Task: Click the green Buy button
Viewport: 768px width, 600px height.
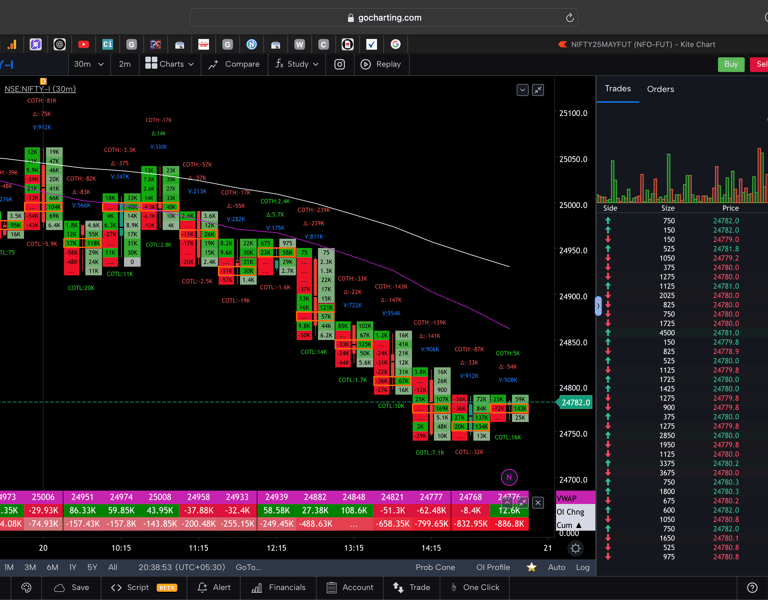Action: tap(731, 64)
